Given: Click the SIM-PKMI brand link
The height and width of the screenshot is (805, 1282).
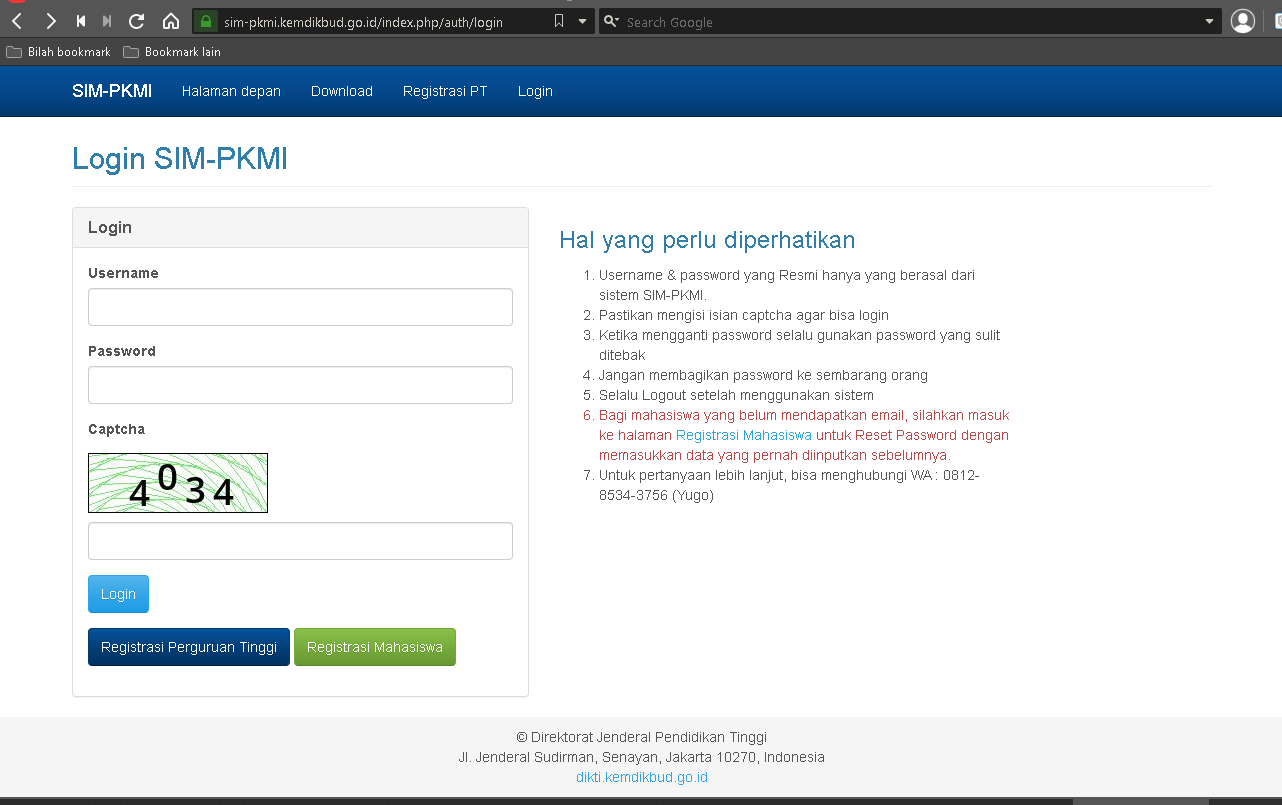Looking at the screenshot, I should tap(112, 91).
